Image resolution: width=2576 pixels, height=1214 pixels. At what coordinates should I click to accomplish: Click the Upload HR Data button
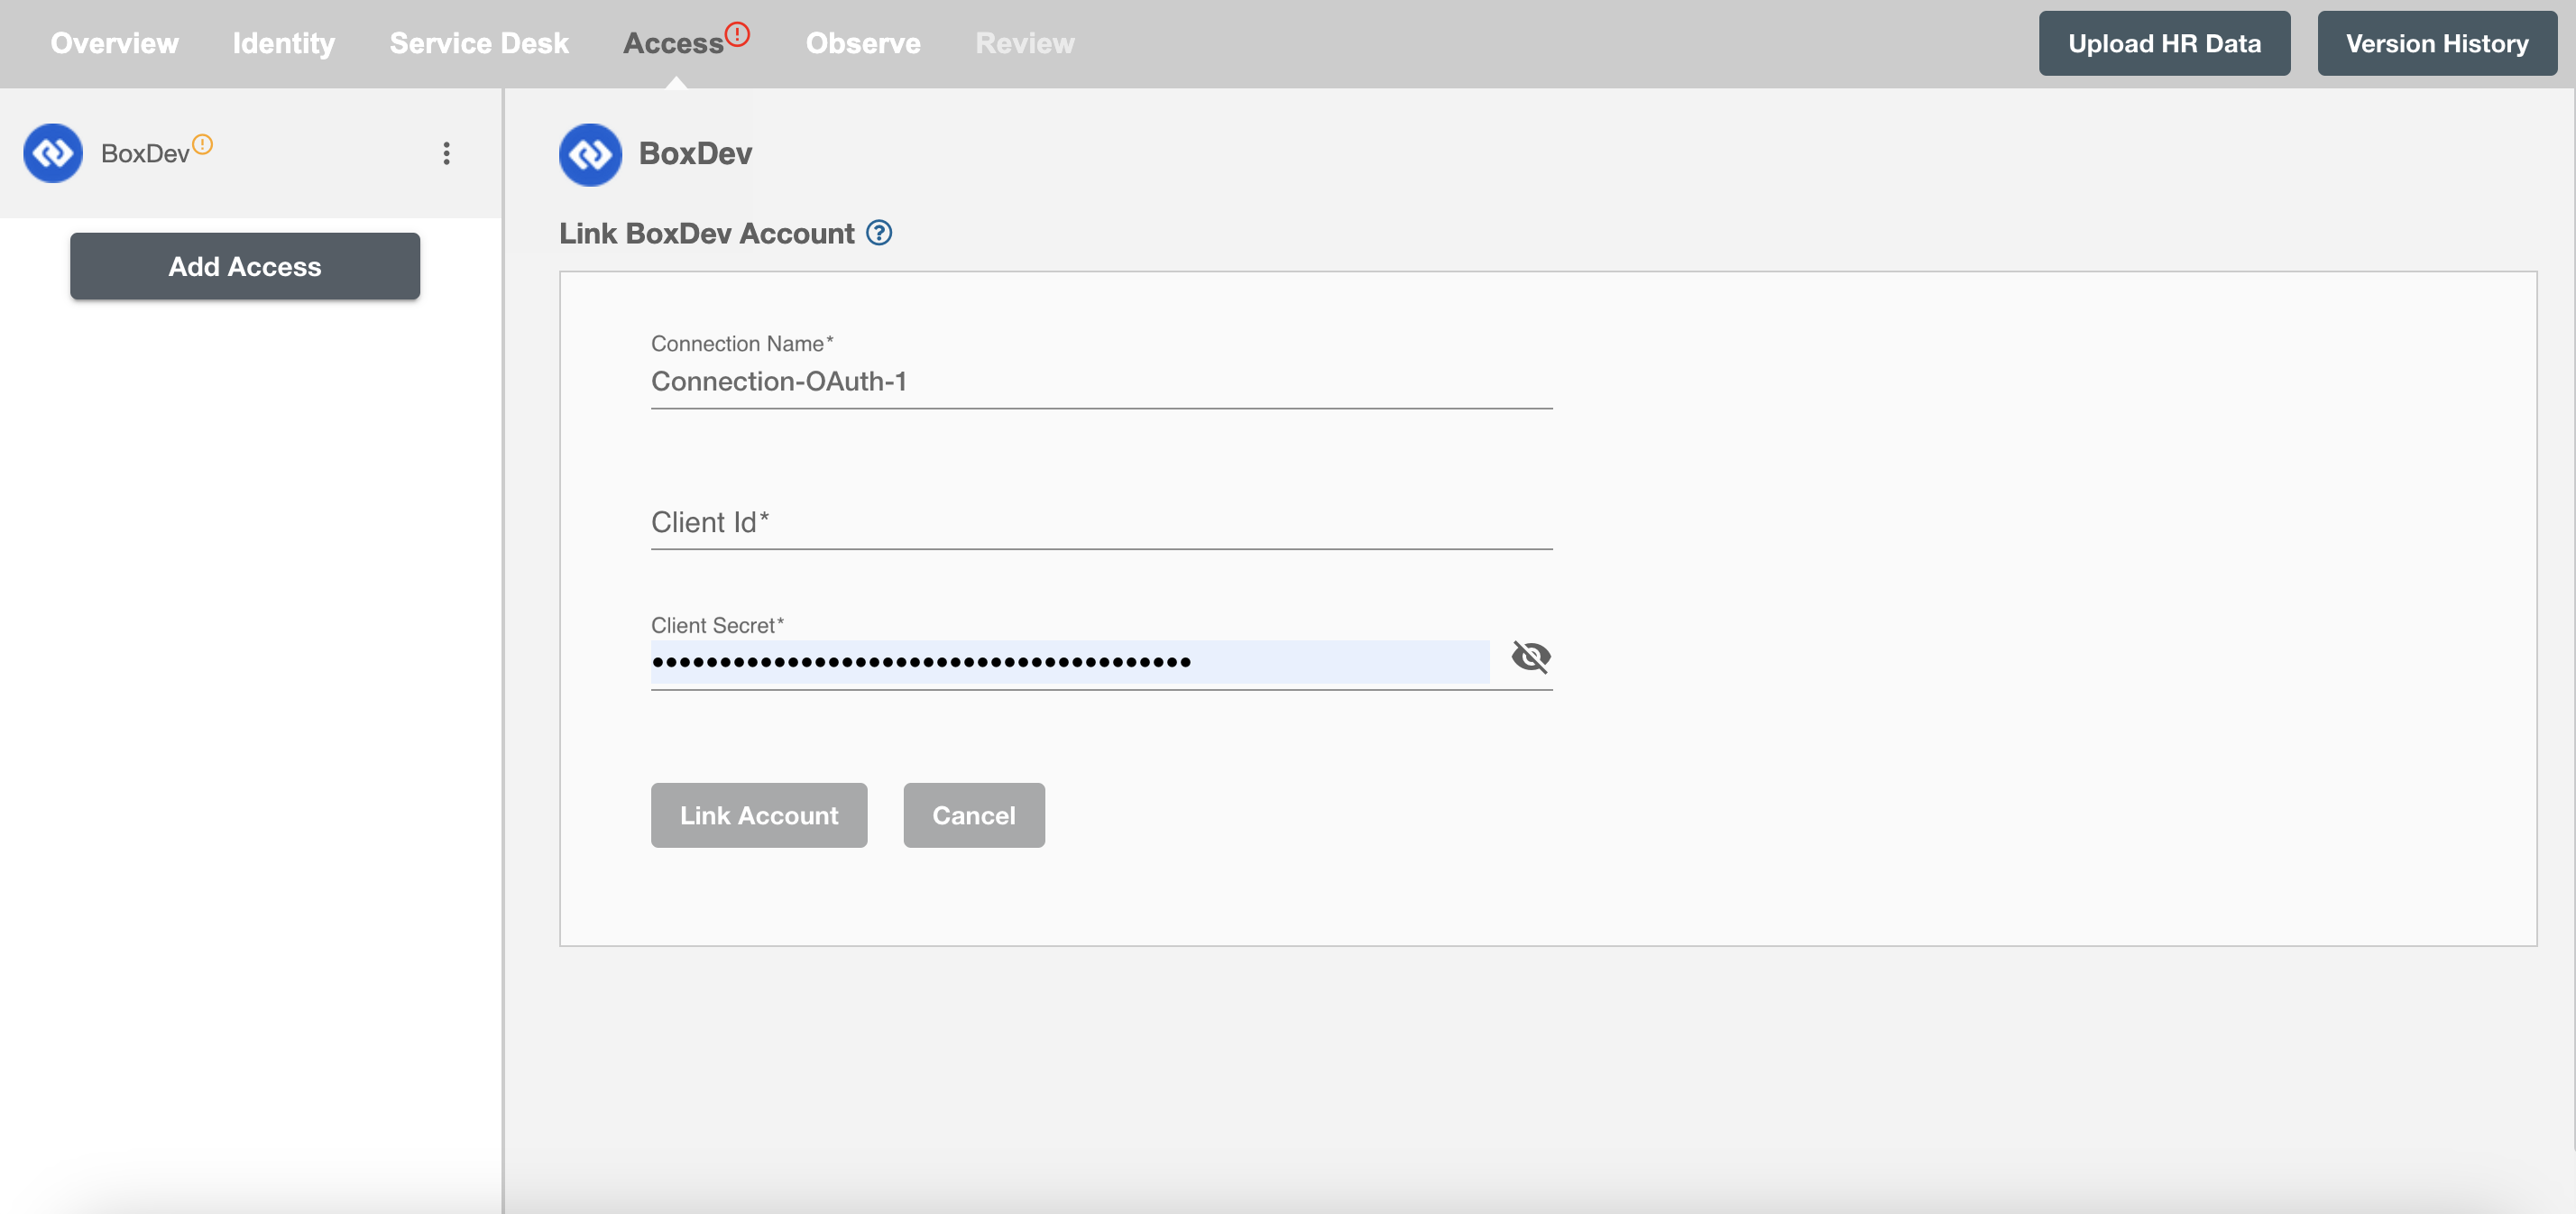click(2164, 43)
